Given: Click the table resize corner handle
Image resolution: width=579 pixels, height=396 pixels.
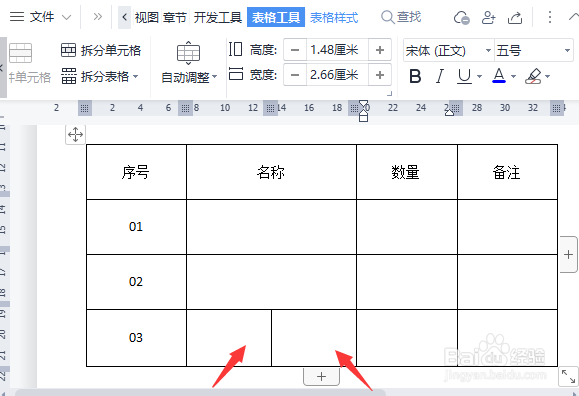Looking at the screenshot, I should [x=568, y=377].
